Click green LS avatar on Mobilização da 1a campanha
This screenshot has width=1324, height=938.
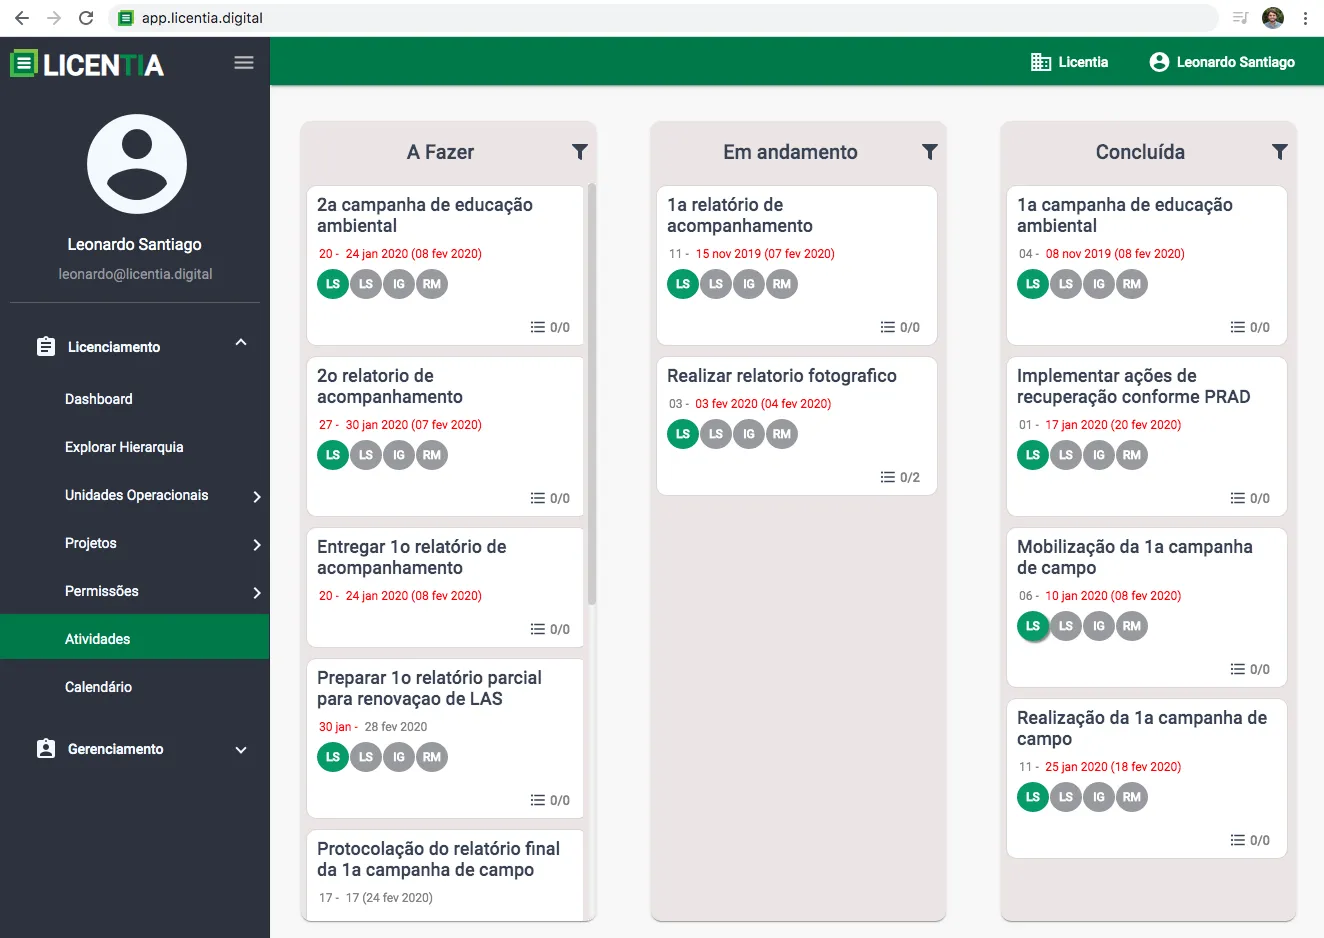pyautogui.click(x=1033, y=626)
